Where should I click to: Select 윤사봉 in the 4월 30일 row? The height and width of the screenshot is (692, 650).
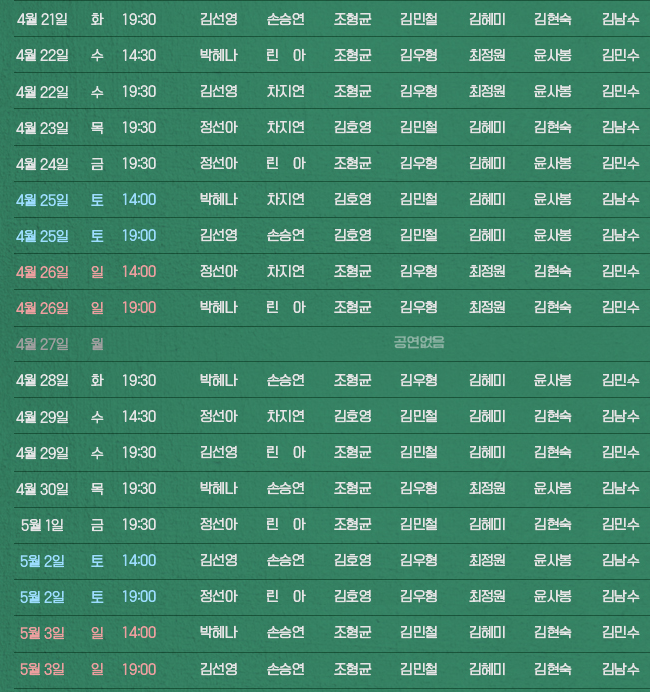pos(553,488)
